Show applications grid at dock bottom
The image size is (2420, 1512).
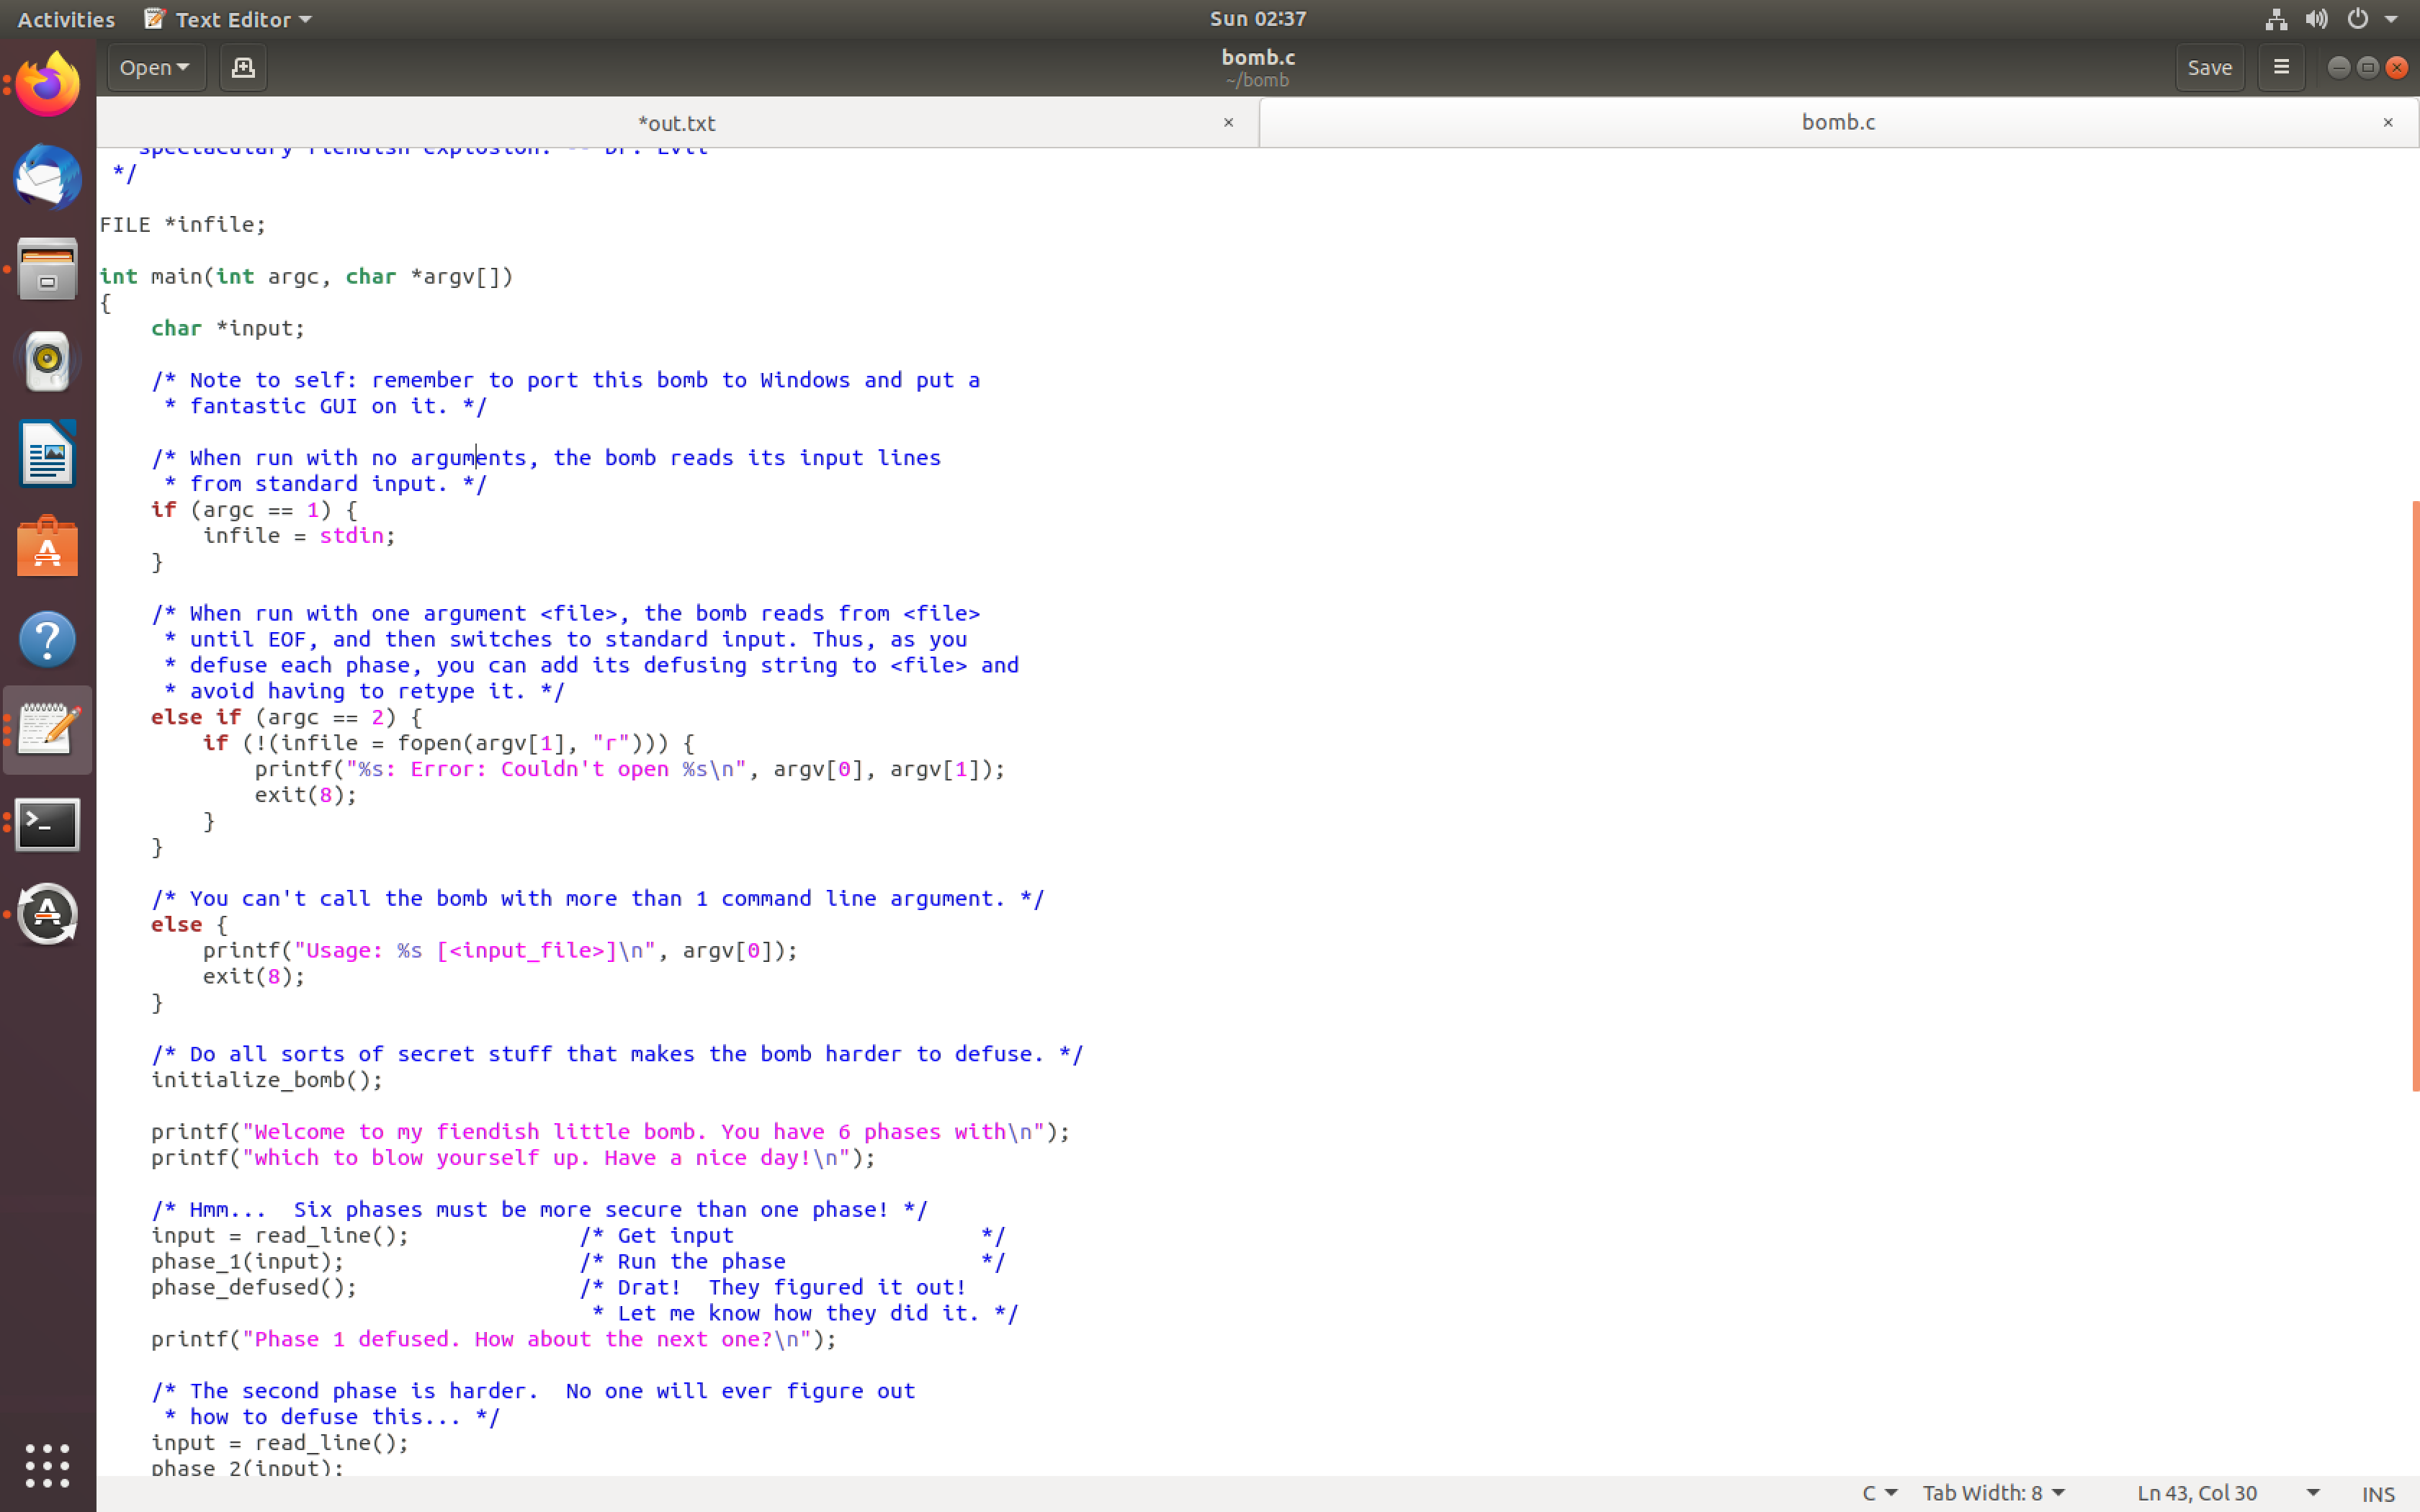coord(47,1466)
